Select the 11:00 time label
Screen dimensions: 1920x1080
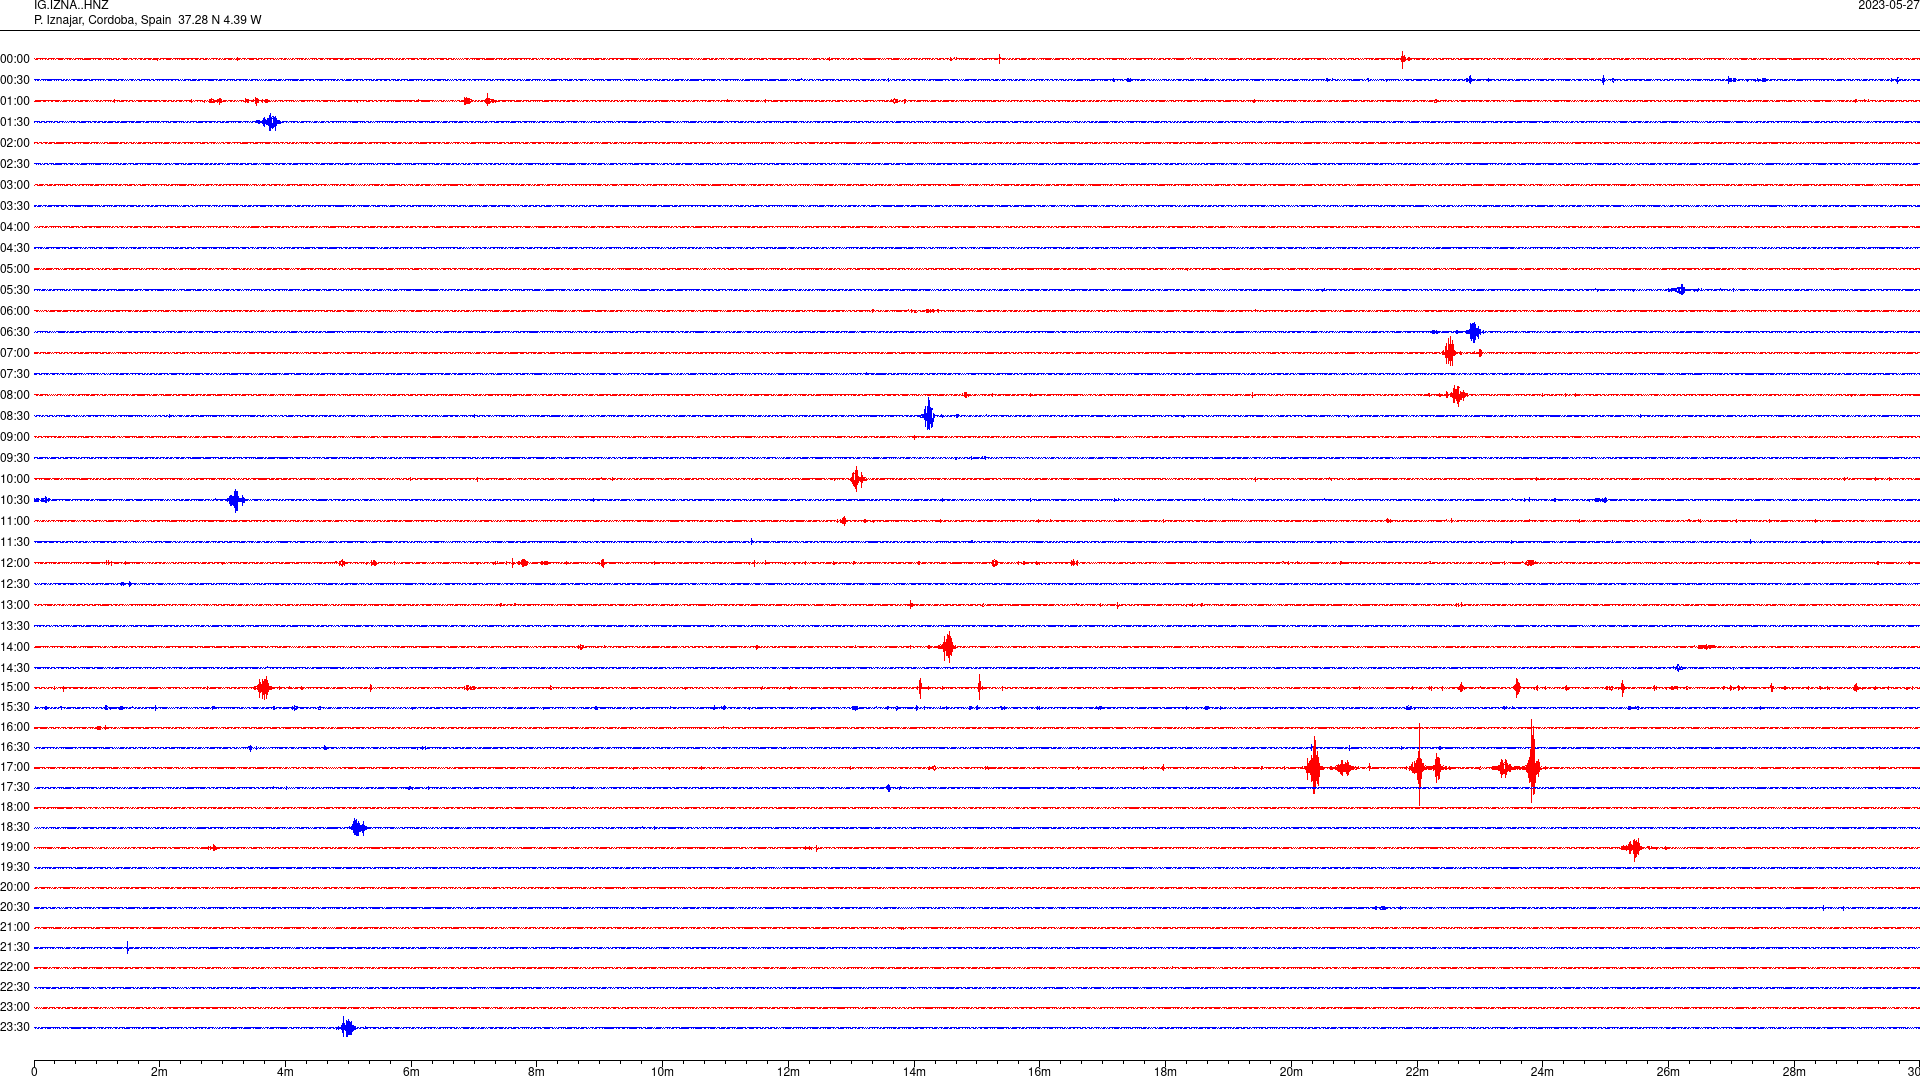click(15, 521)
